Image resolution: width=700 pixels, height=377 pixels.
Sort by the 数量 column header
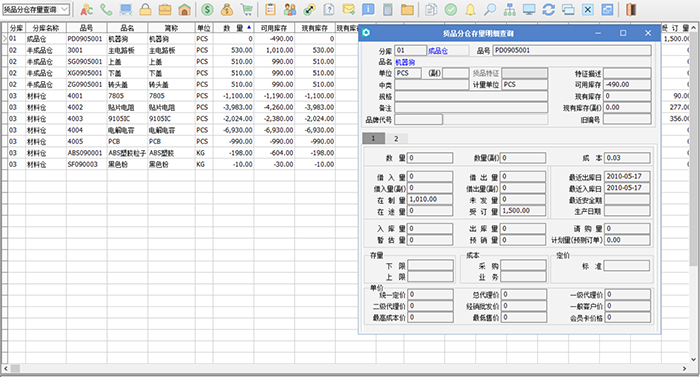click(233, 28)
